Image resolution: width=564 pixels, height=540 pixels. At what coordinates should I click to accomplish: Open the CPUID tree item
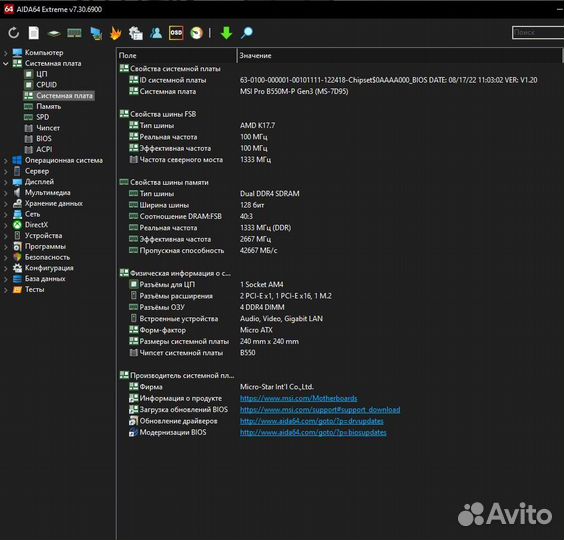(46, 85)
